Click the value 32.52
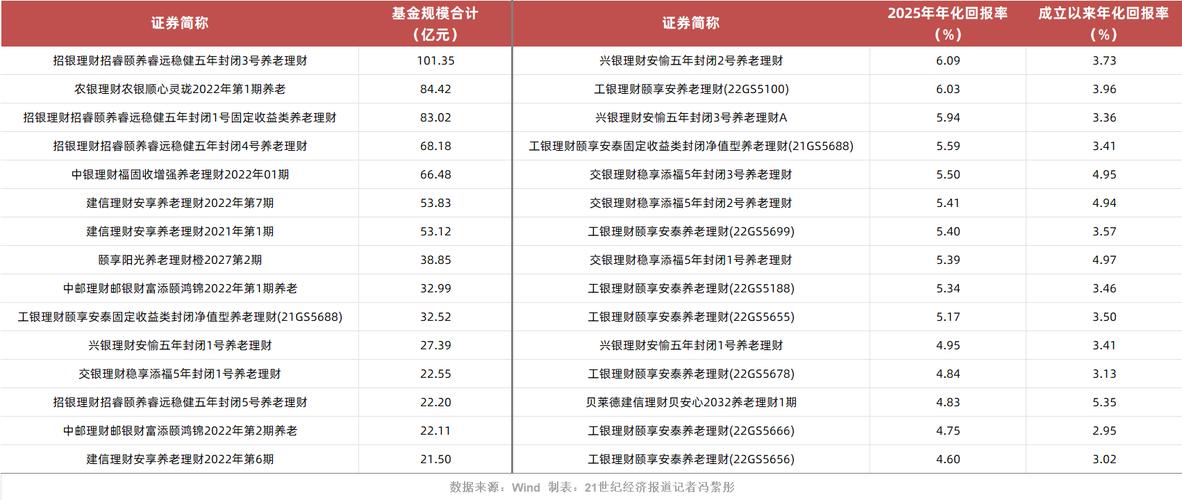 435,317
